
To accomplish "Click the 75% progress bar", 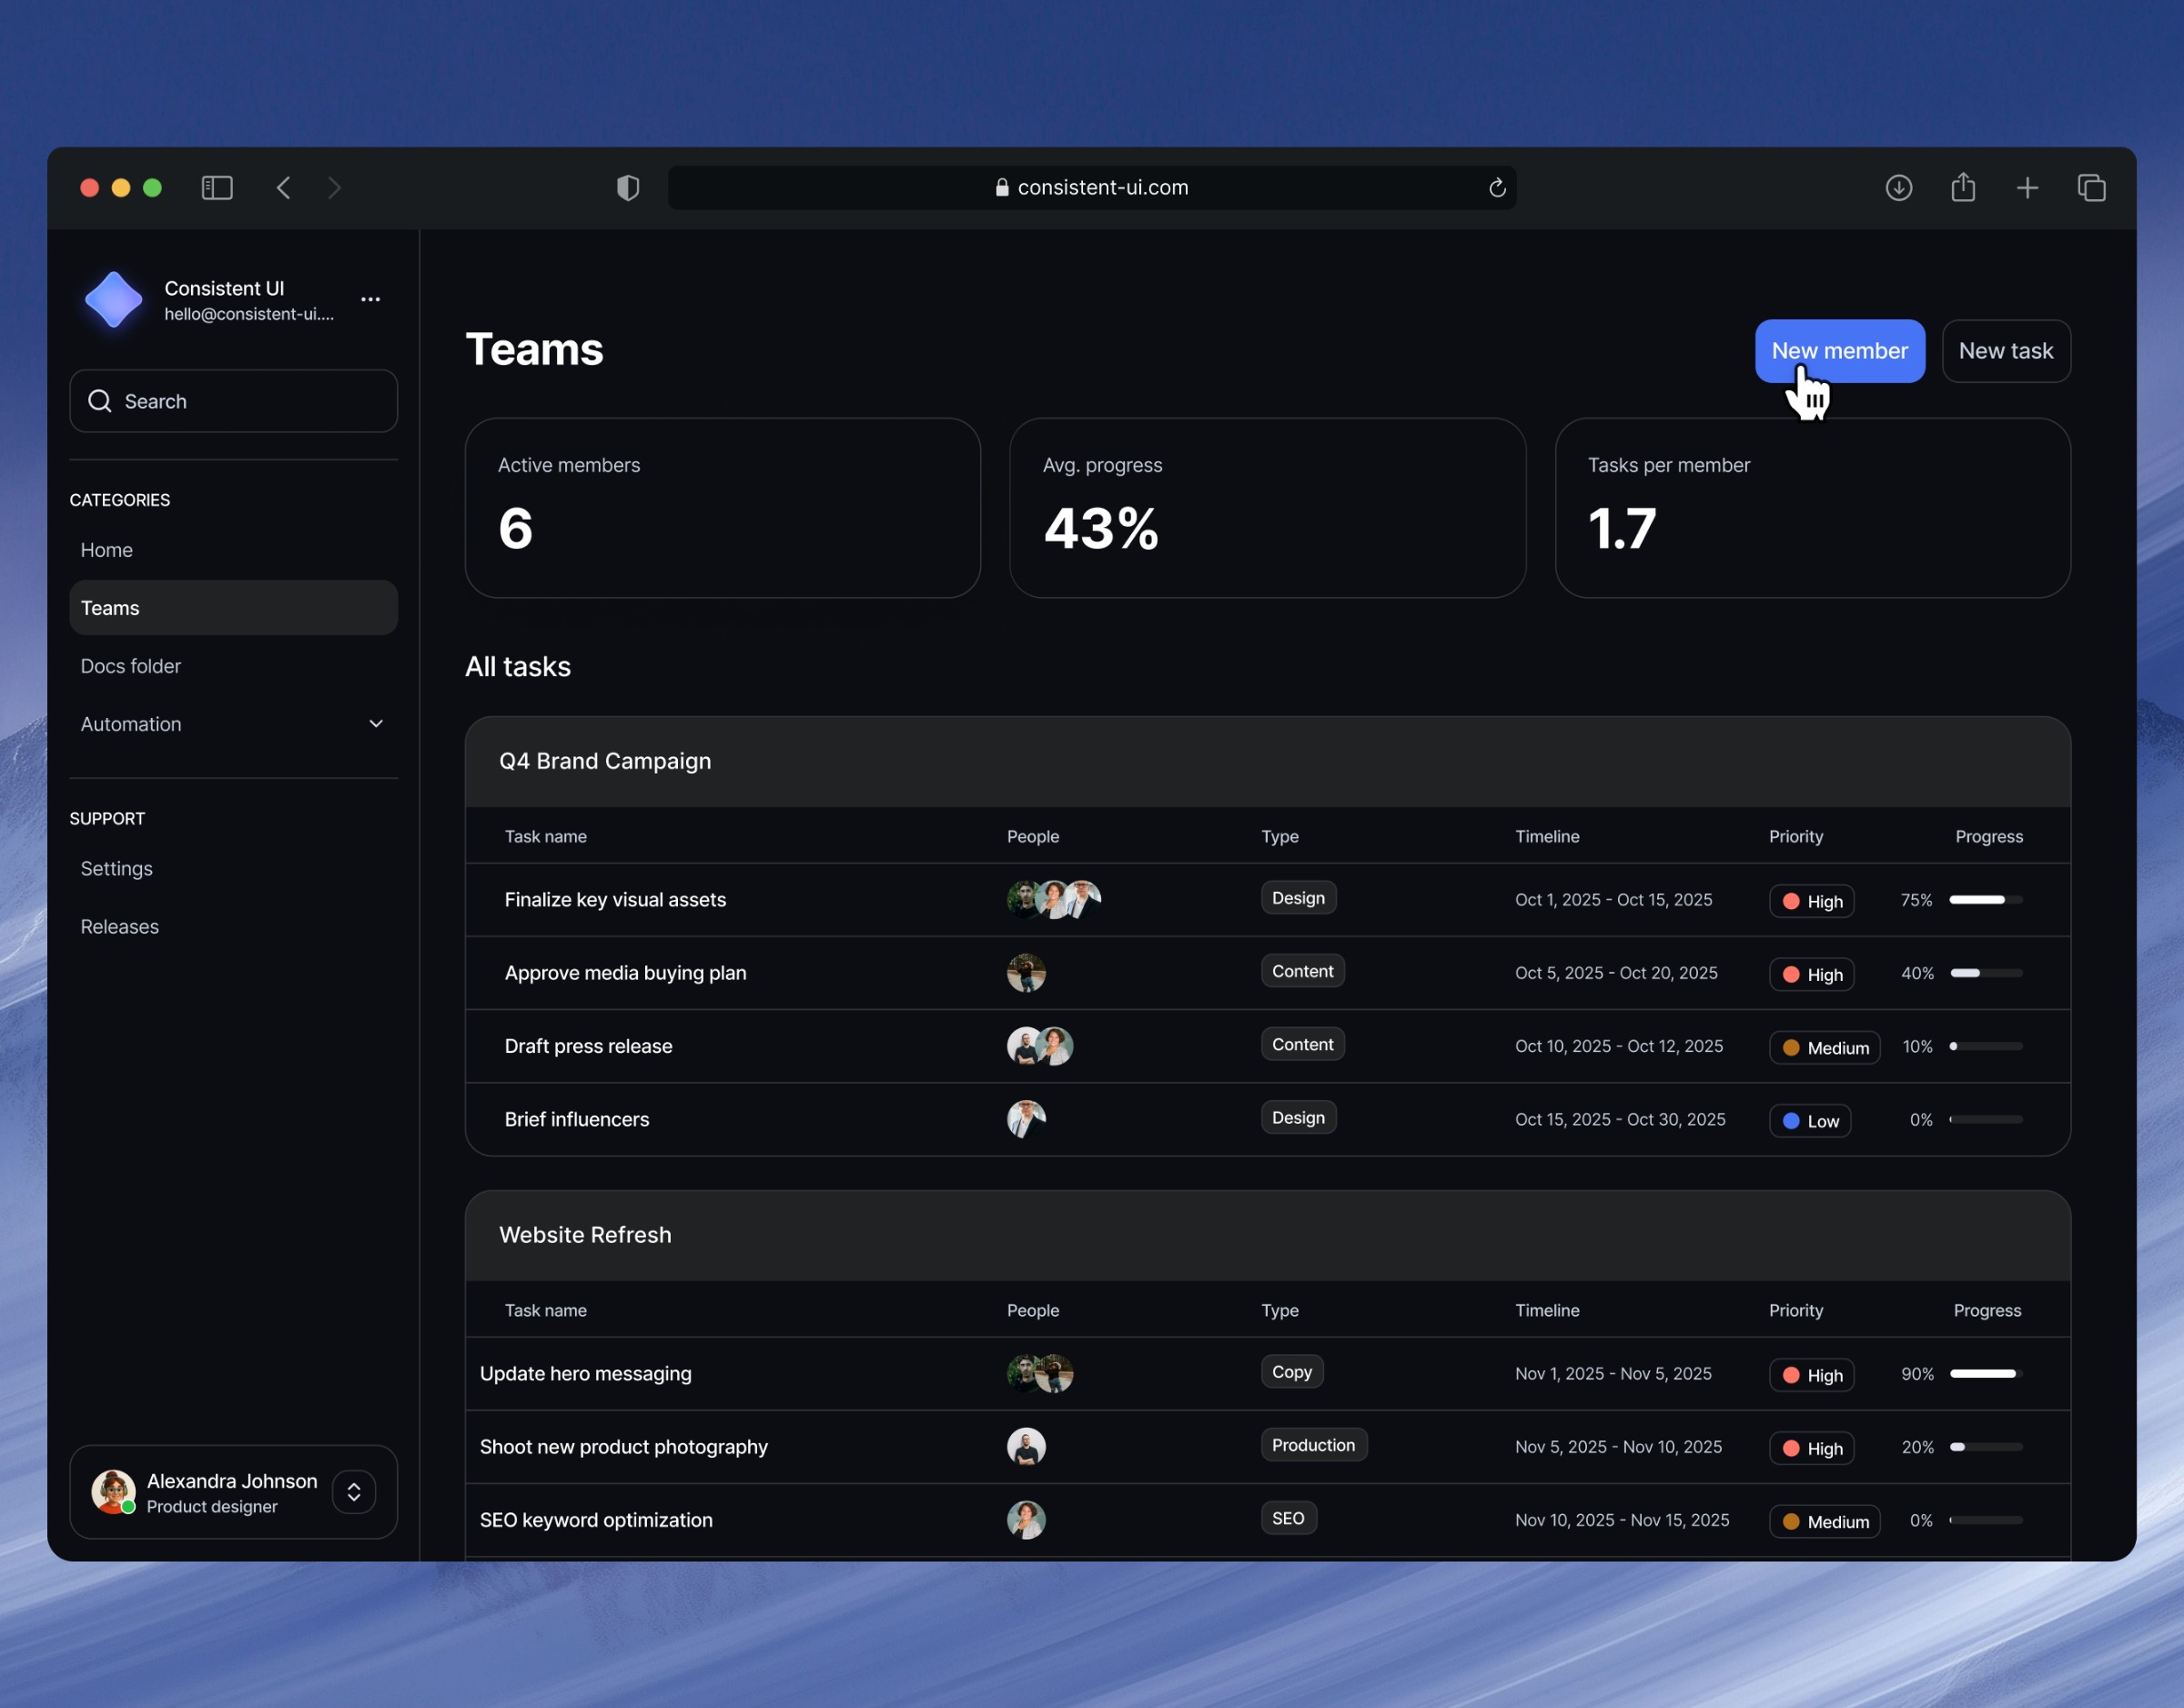I will point(1985,900).
